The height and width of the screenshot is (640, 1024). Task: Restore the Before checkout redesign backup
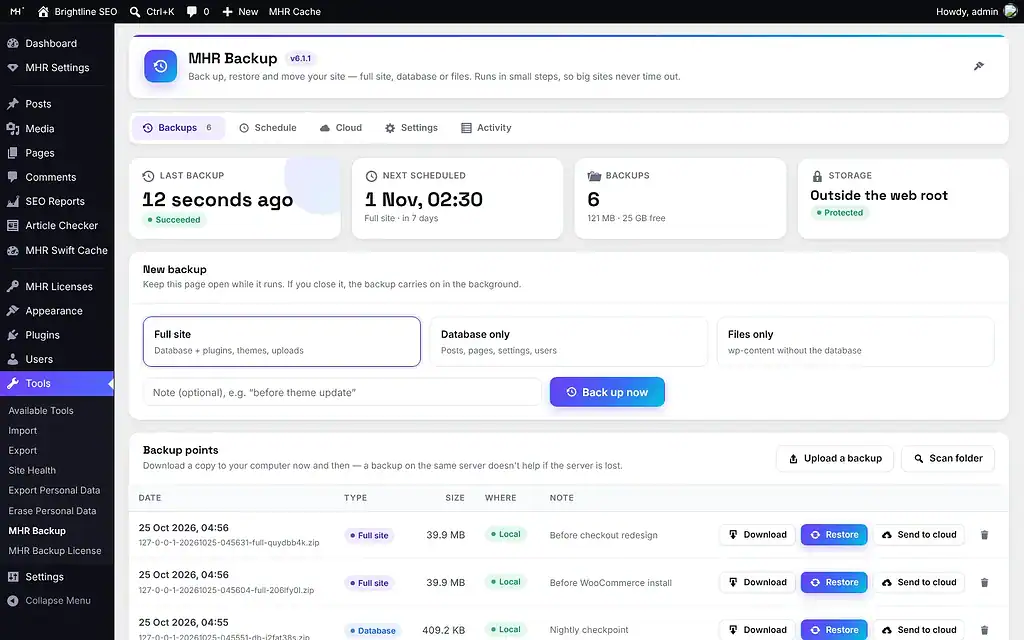[834, 535]
